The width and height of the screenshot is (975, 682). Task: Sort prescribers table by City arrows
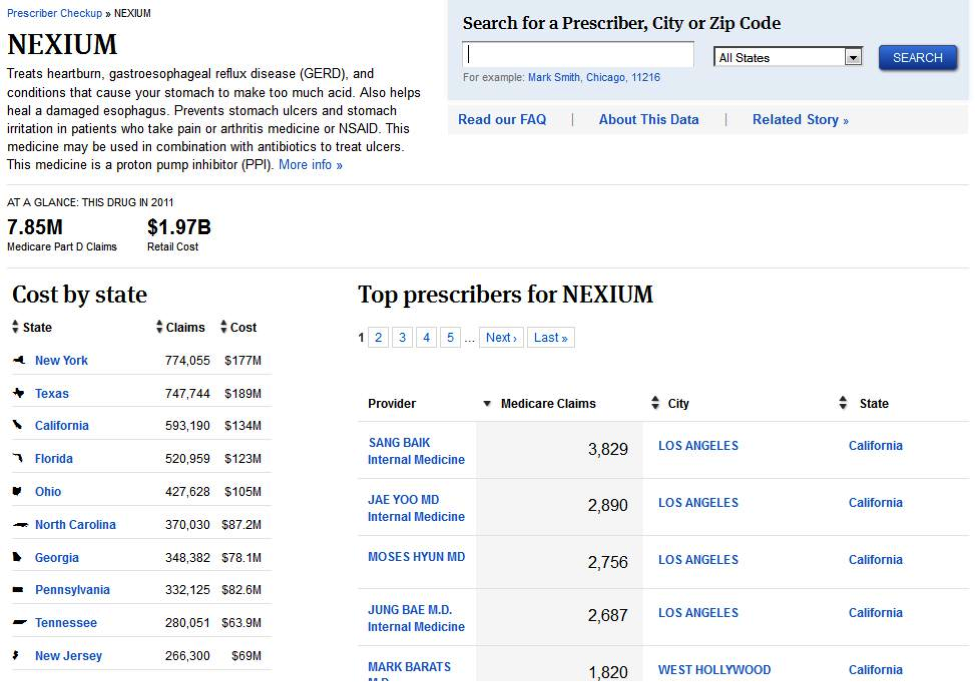point(655,403)
